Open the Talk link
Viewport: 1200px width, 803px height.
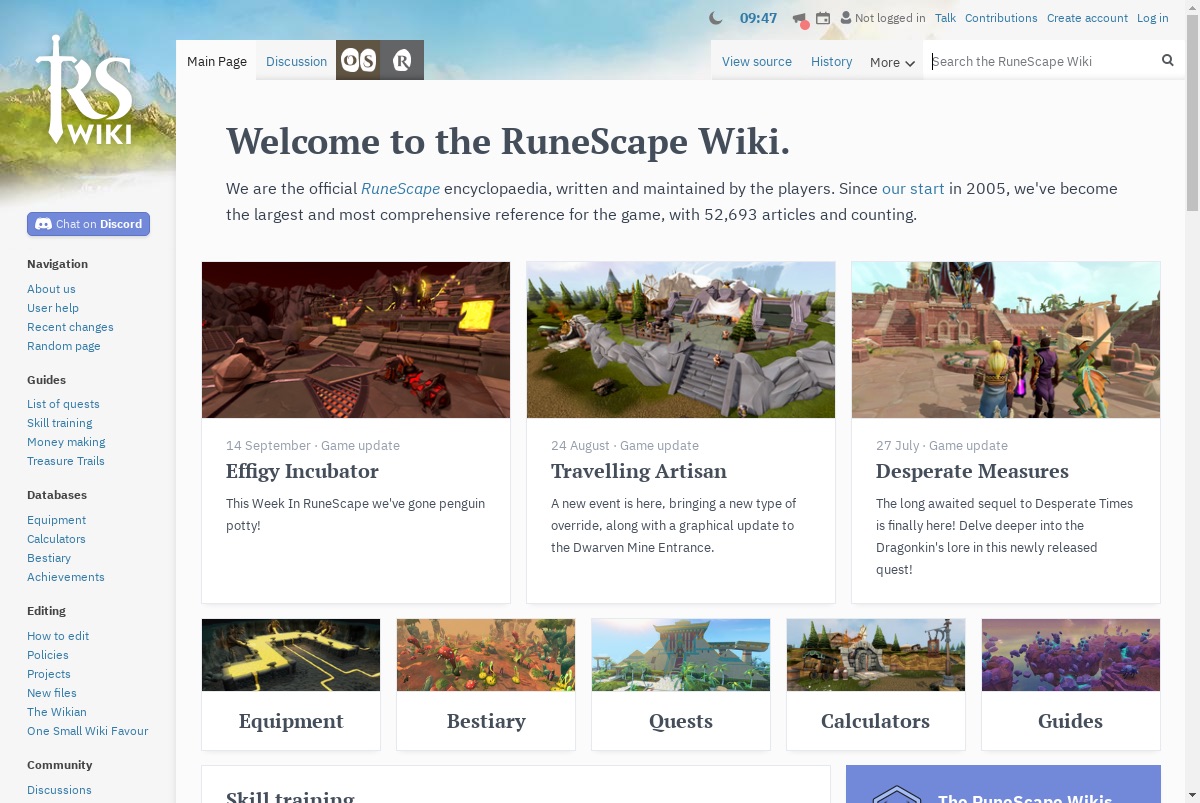945,18
